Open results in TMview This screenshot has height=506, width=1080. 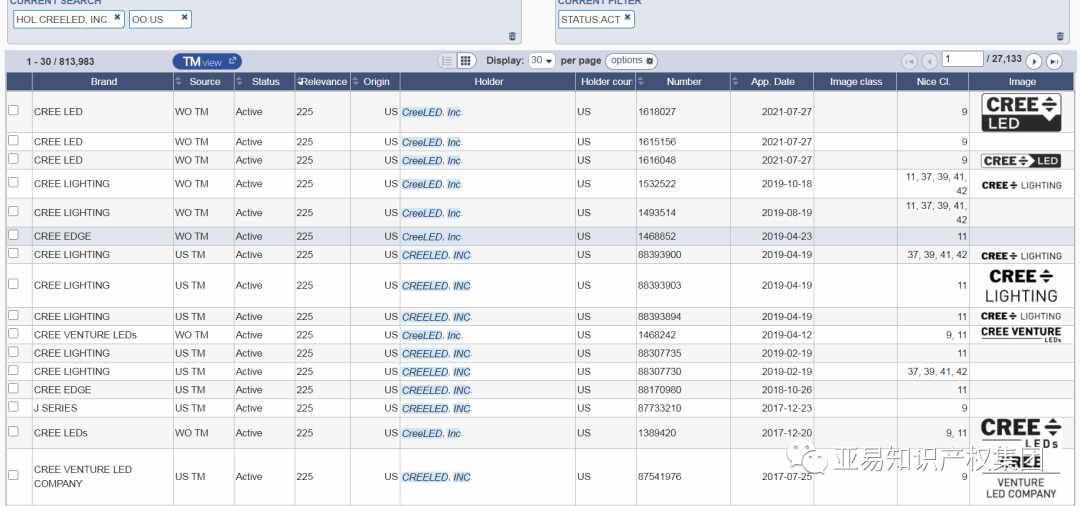click(207, 61)
